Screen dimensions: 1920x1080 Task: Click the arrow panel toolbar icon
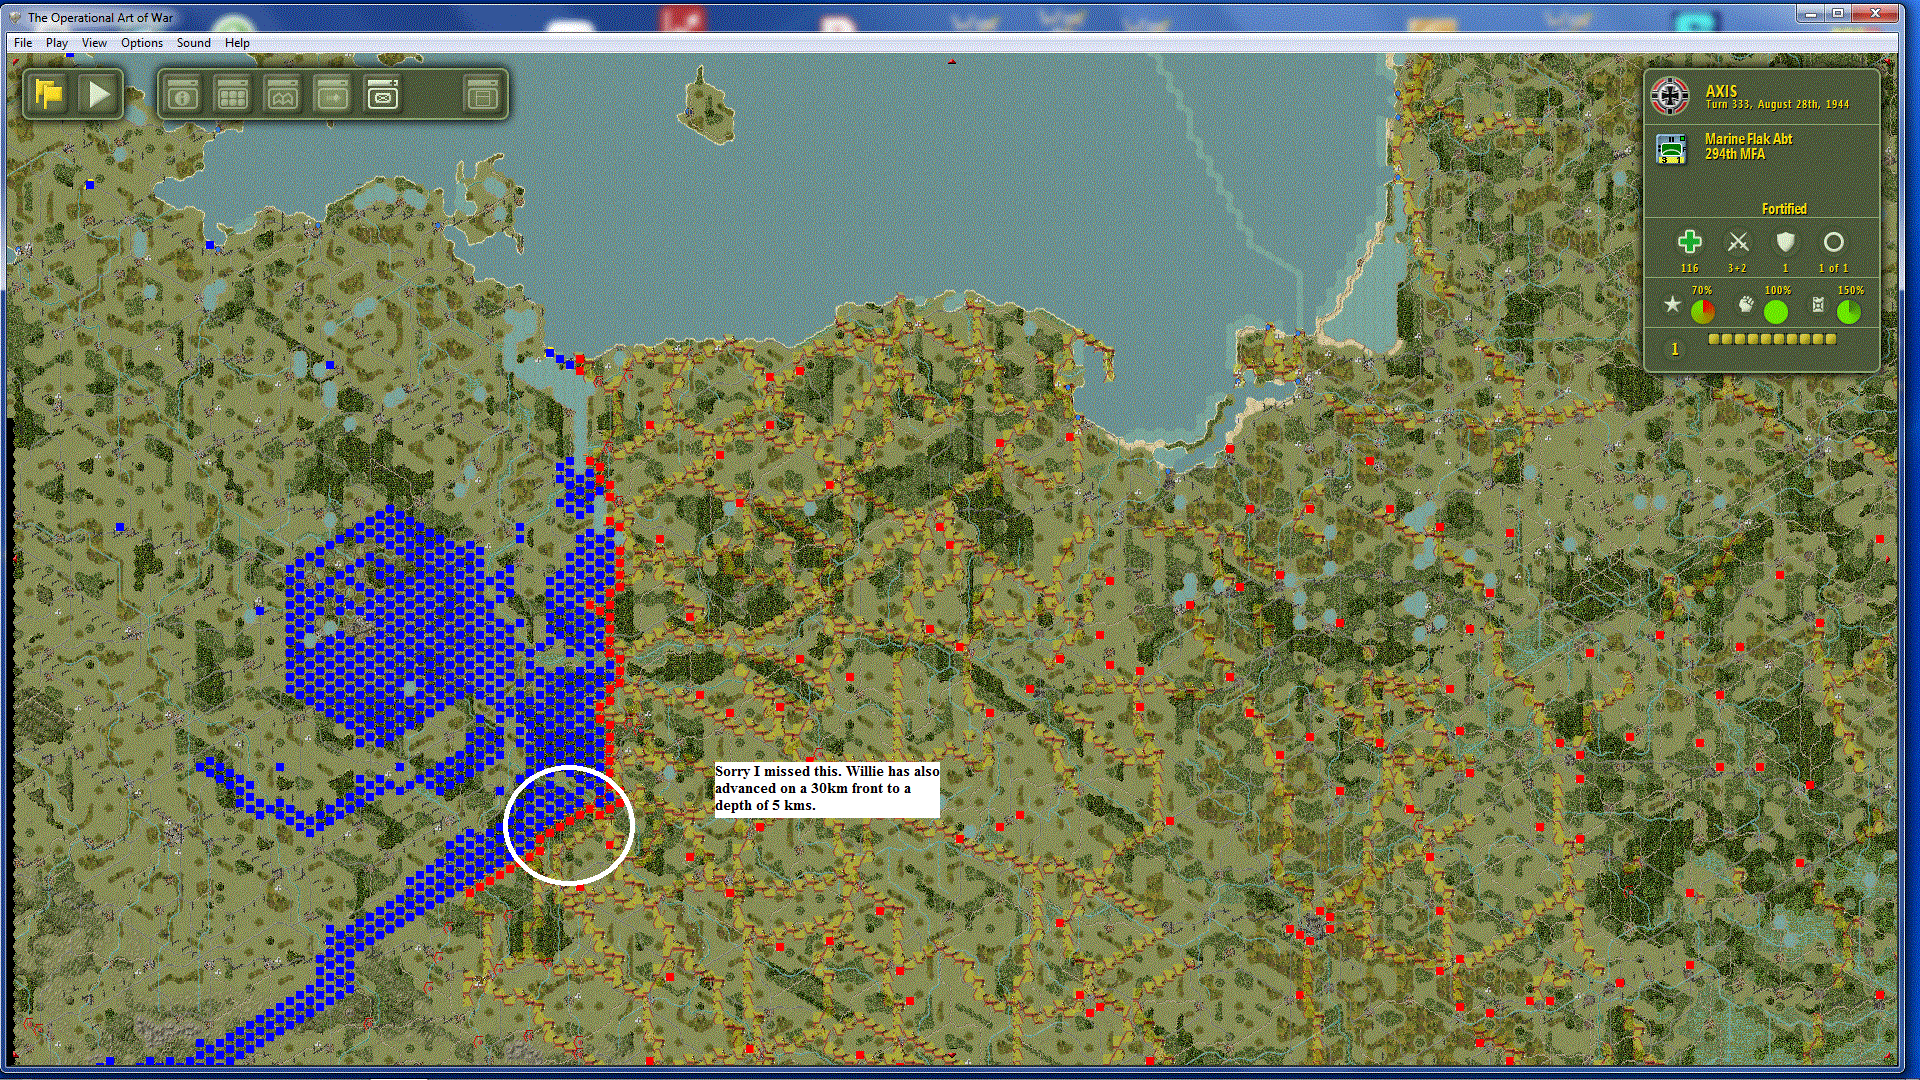tap(333, 95)
